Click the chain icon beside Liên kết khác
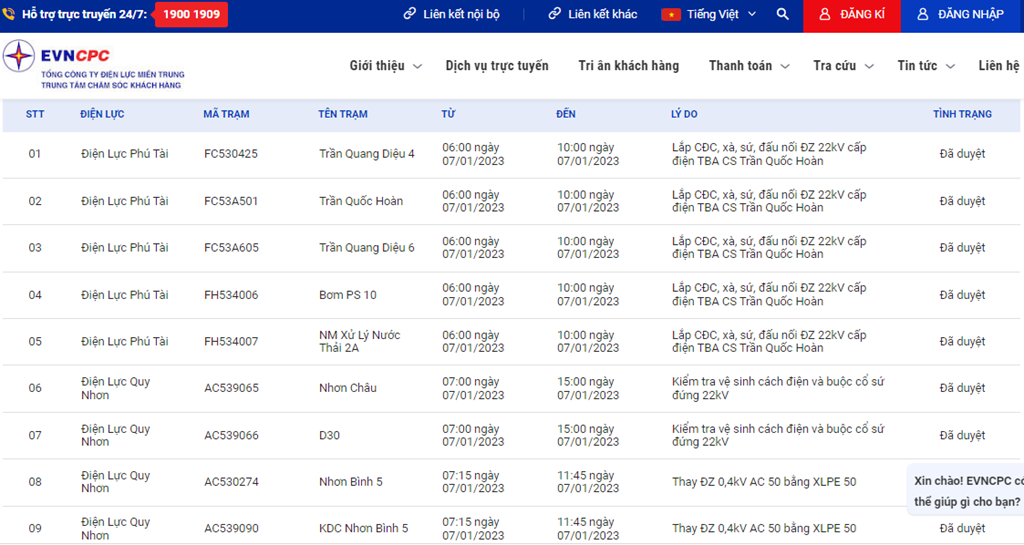Image resolution: width=1024 pixels, height=545 pixels. tap(555, 15)
